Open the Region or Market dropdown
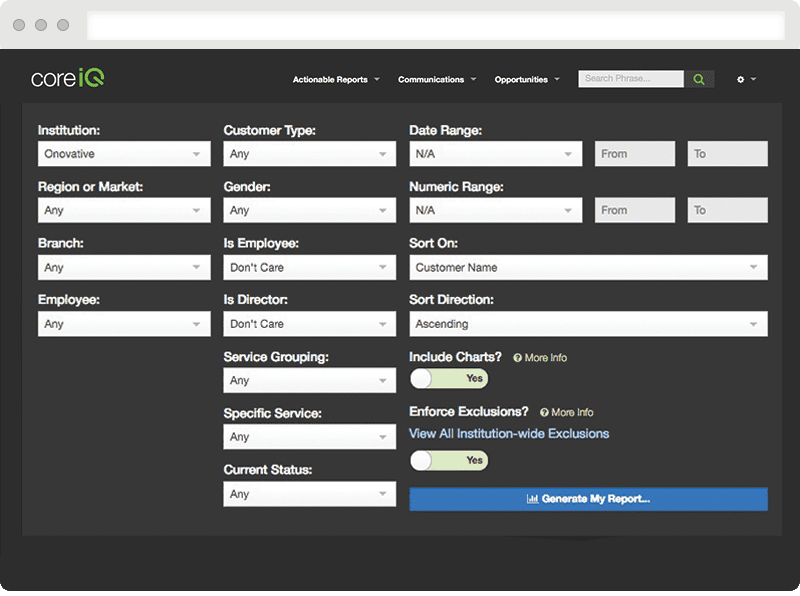Screen dimensions: 800x596 124,210
